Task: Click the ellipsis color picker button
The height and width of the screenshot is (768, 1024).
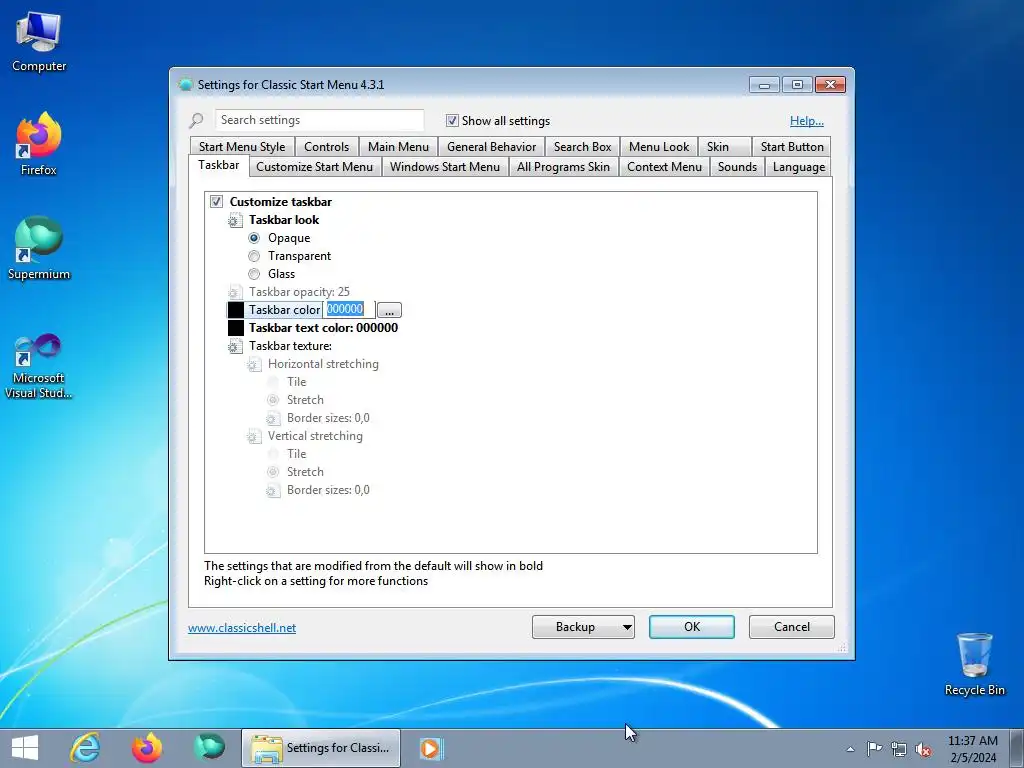Action: click(x=389, y=310)
